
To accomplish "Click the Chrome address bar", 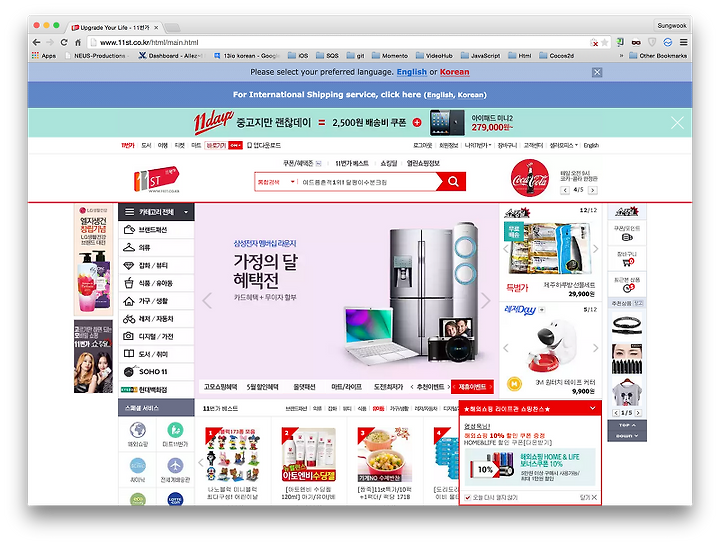I will tap(340, 42).
